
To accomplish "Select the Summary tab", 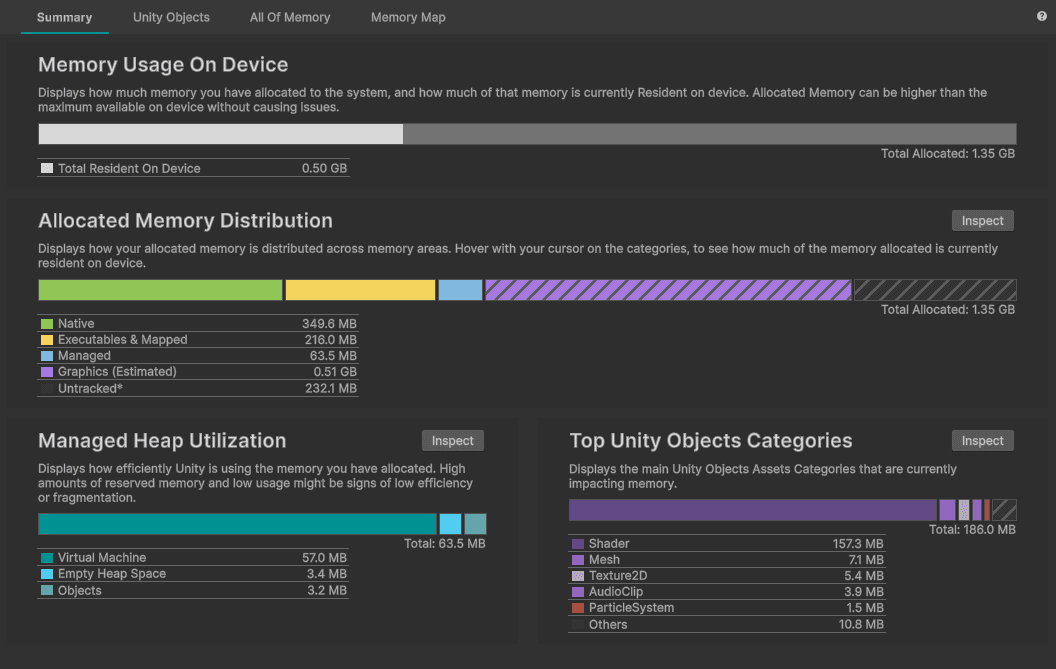I will (x=64, y=17).
